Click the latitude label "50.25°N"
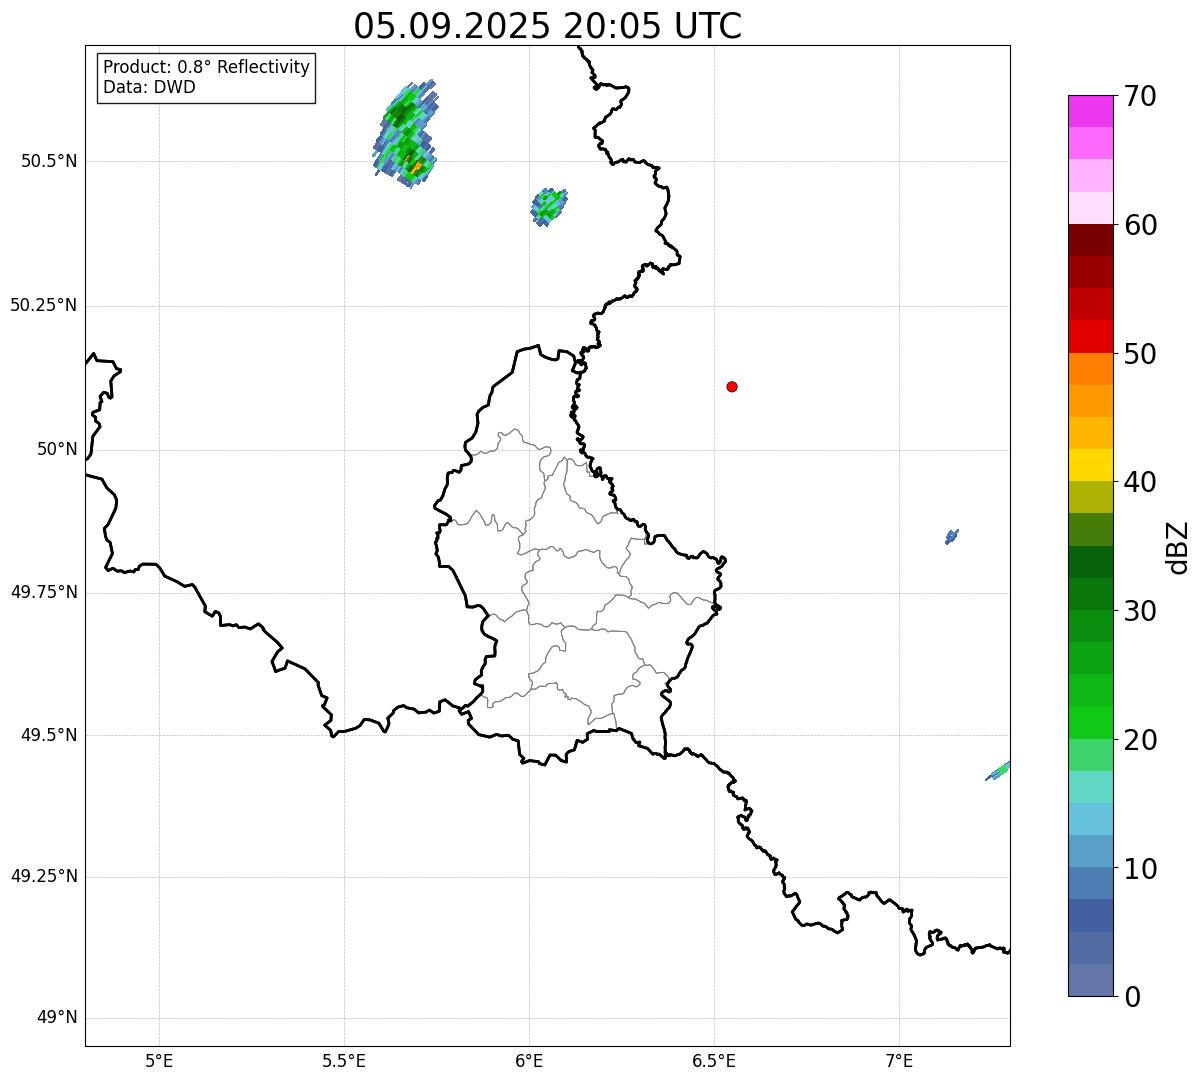This screenshot has width=1202, height=1081. (x=43, y=305)
